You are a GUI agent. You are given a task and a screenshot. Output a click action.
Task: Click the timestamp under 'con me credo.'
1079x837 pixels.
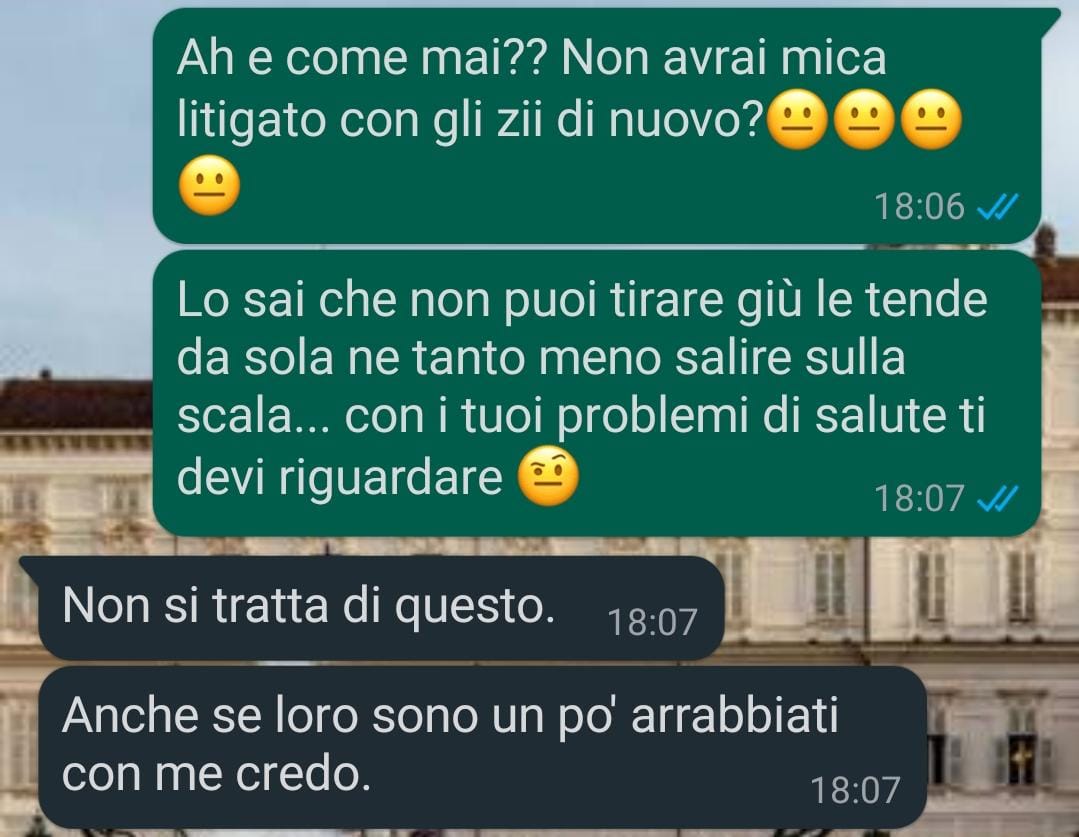(x=855, y=790)
